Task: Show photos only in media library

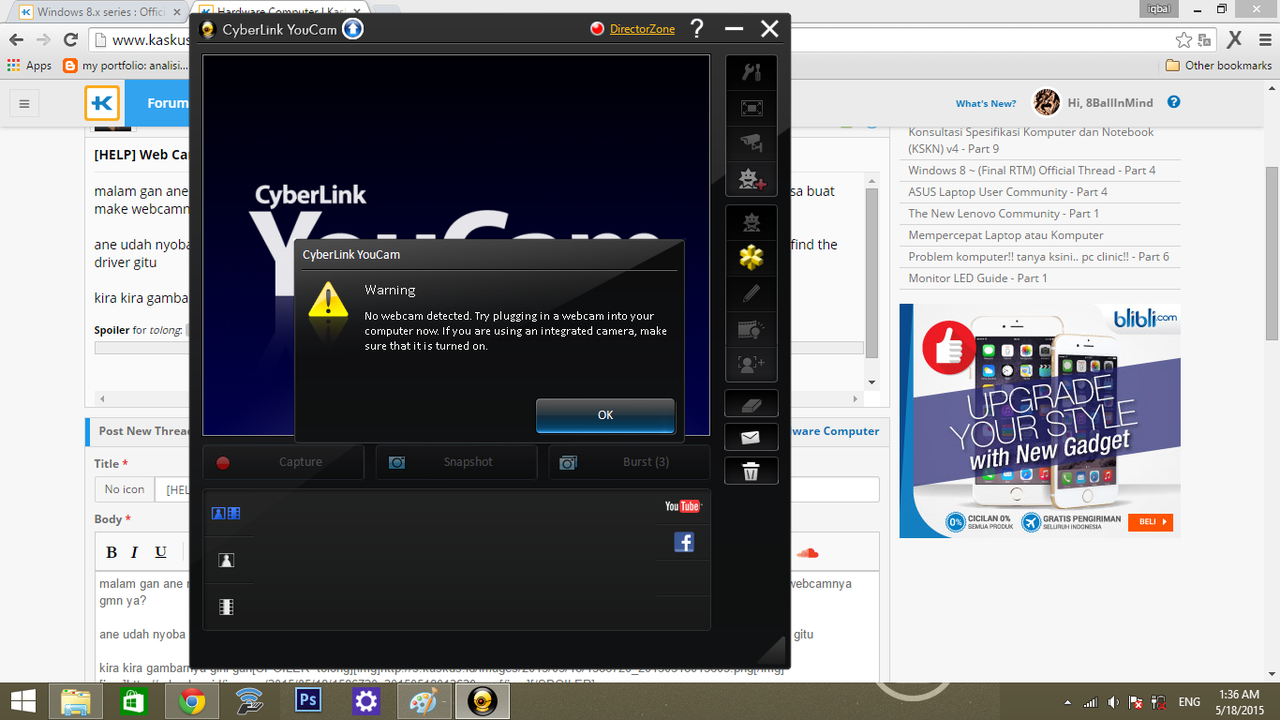Action: click(226, 560)
